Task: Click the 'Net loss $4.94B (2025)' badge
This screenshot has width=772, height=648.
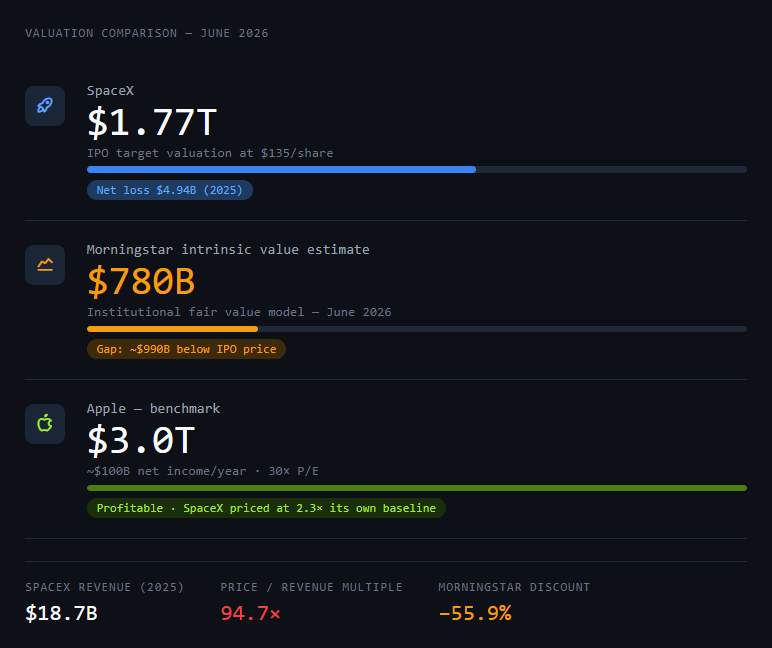Action: click(170, 190)
